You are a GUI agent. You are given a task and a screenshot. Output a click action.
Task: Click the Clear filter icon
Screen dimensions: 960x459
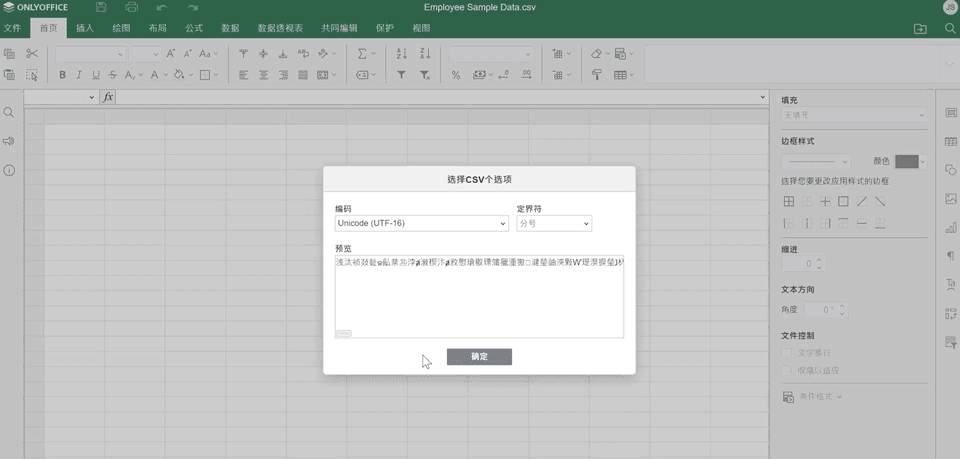[x=425, y=75]
